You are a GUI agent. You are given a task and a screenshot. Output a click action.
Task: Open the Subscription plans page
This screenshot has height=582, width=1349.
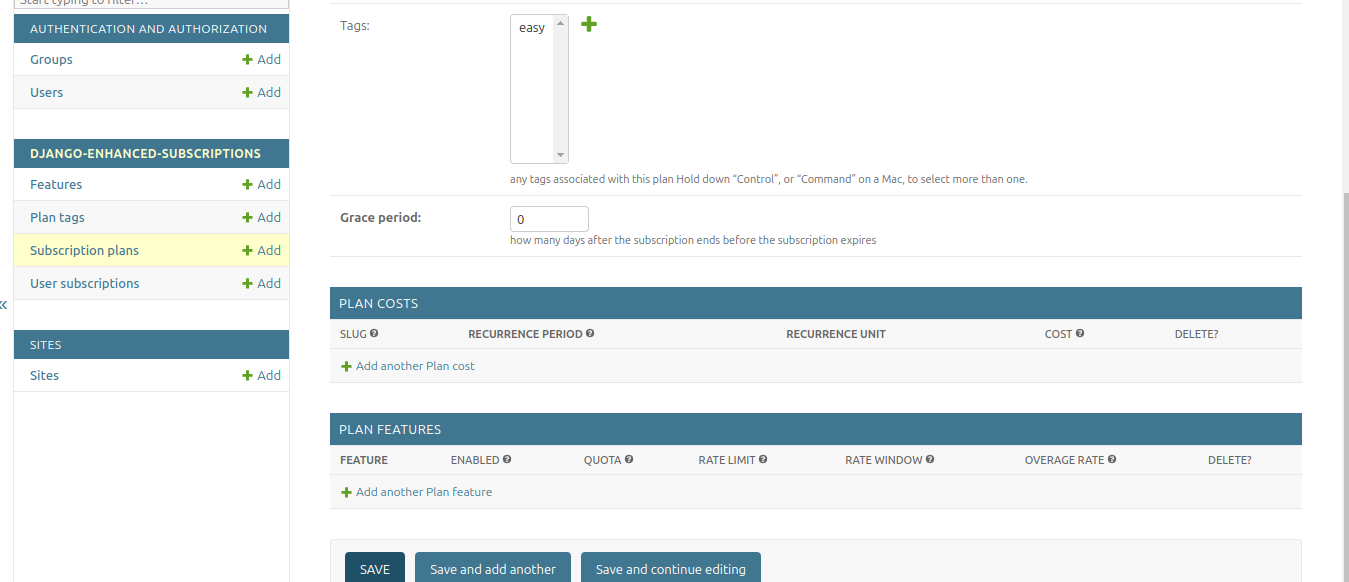point(84,251)
